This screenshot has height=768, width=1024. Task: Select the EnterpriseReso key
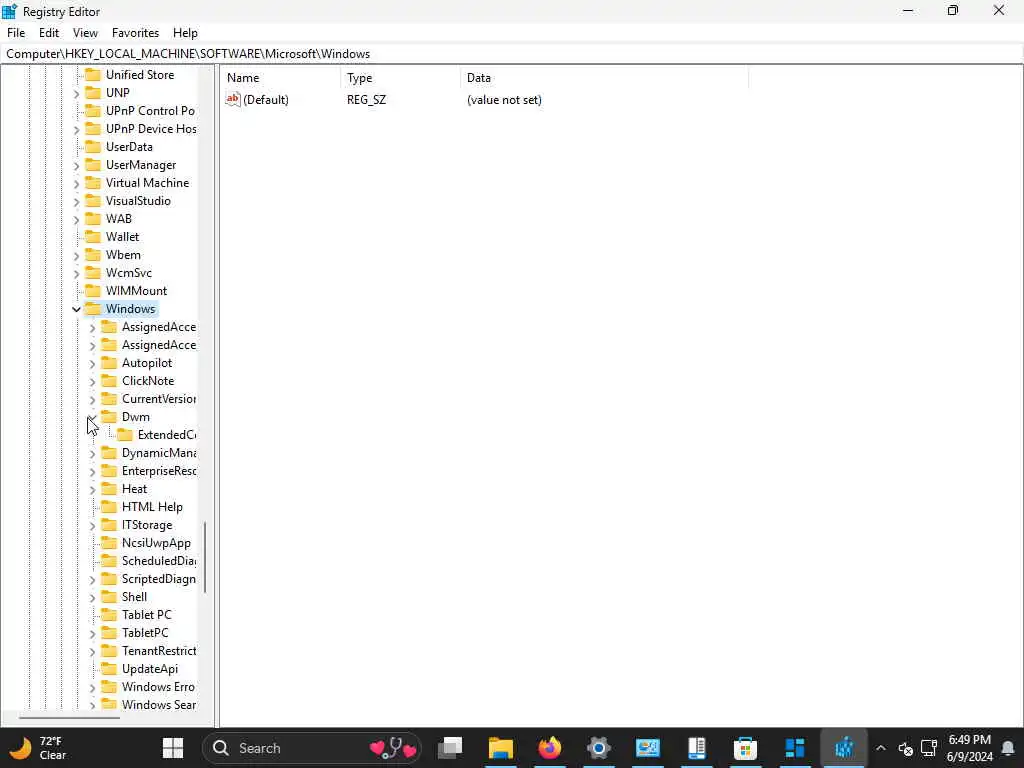(x=159, y=470)
